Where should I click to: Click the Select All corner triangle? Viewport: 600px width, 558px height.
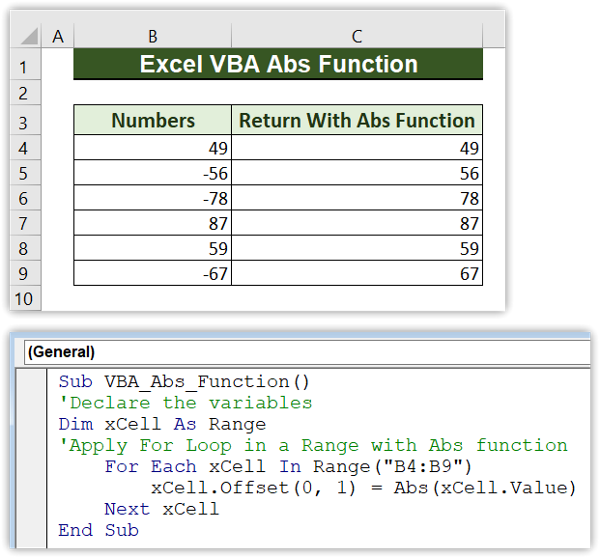29,36
